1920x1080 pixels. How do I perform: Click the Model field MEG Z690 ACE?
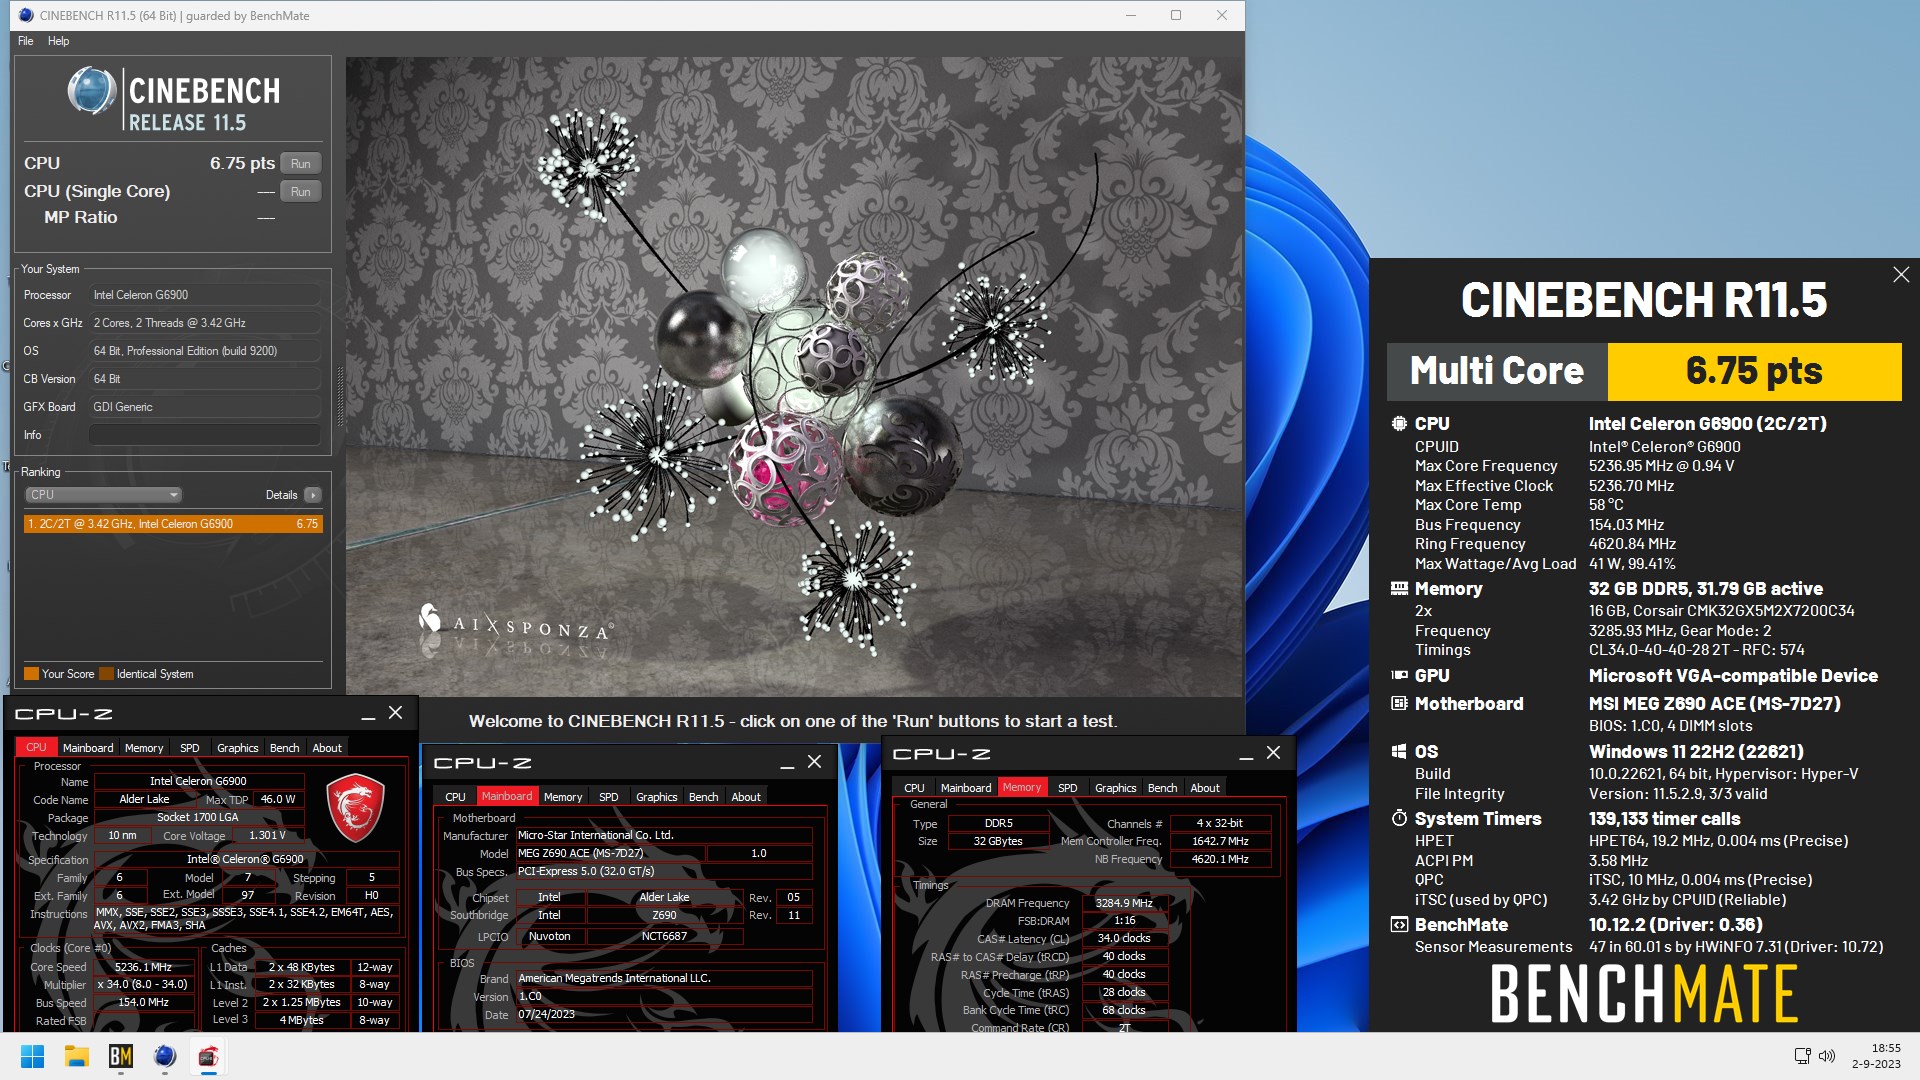tap(610, 853)
